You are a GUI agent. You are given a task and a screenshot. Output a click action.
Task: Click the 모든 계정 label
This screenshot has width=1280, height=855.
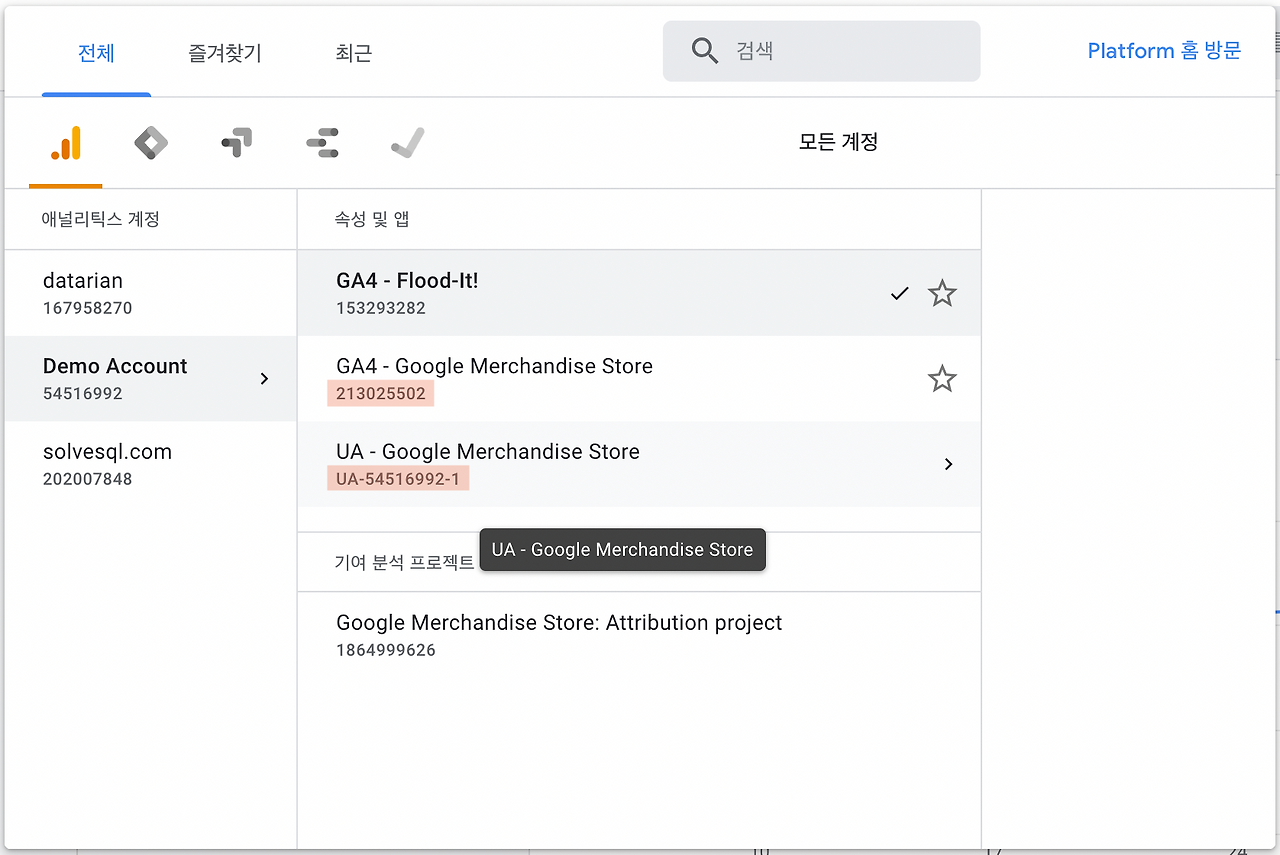click(x=838, y=142)
